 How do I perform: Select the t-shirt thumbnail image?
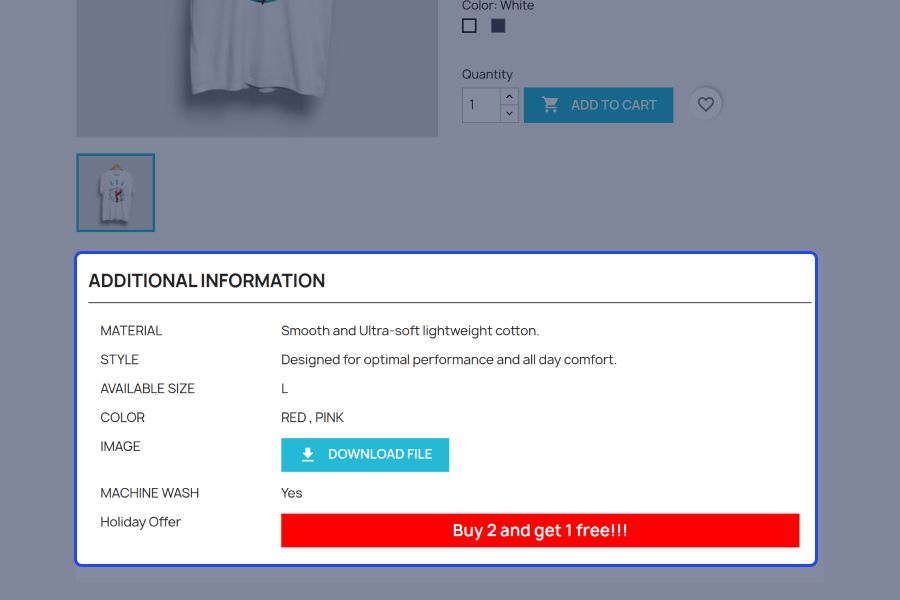(x=116, y=193)
